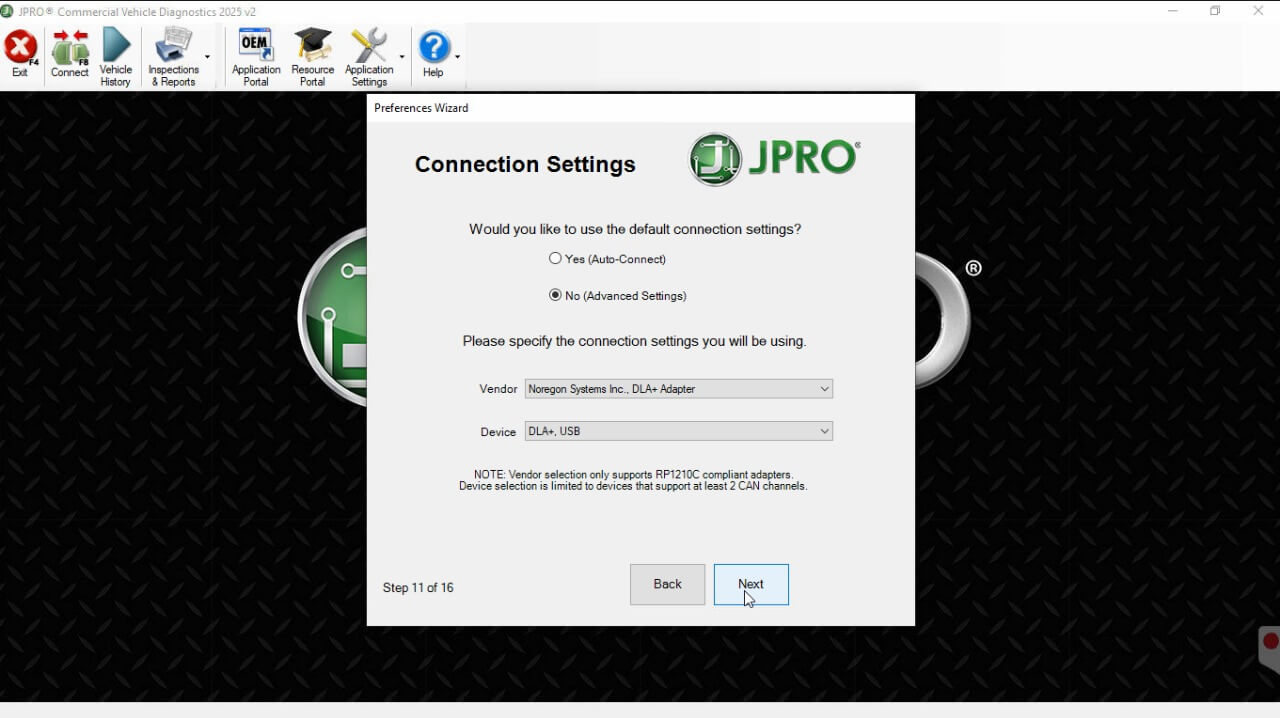Image resolution: width=1280 pixels, height=718 pixels.
Task: Click the Back button
Action: click(x=667, y=584)
